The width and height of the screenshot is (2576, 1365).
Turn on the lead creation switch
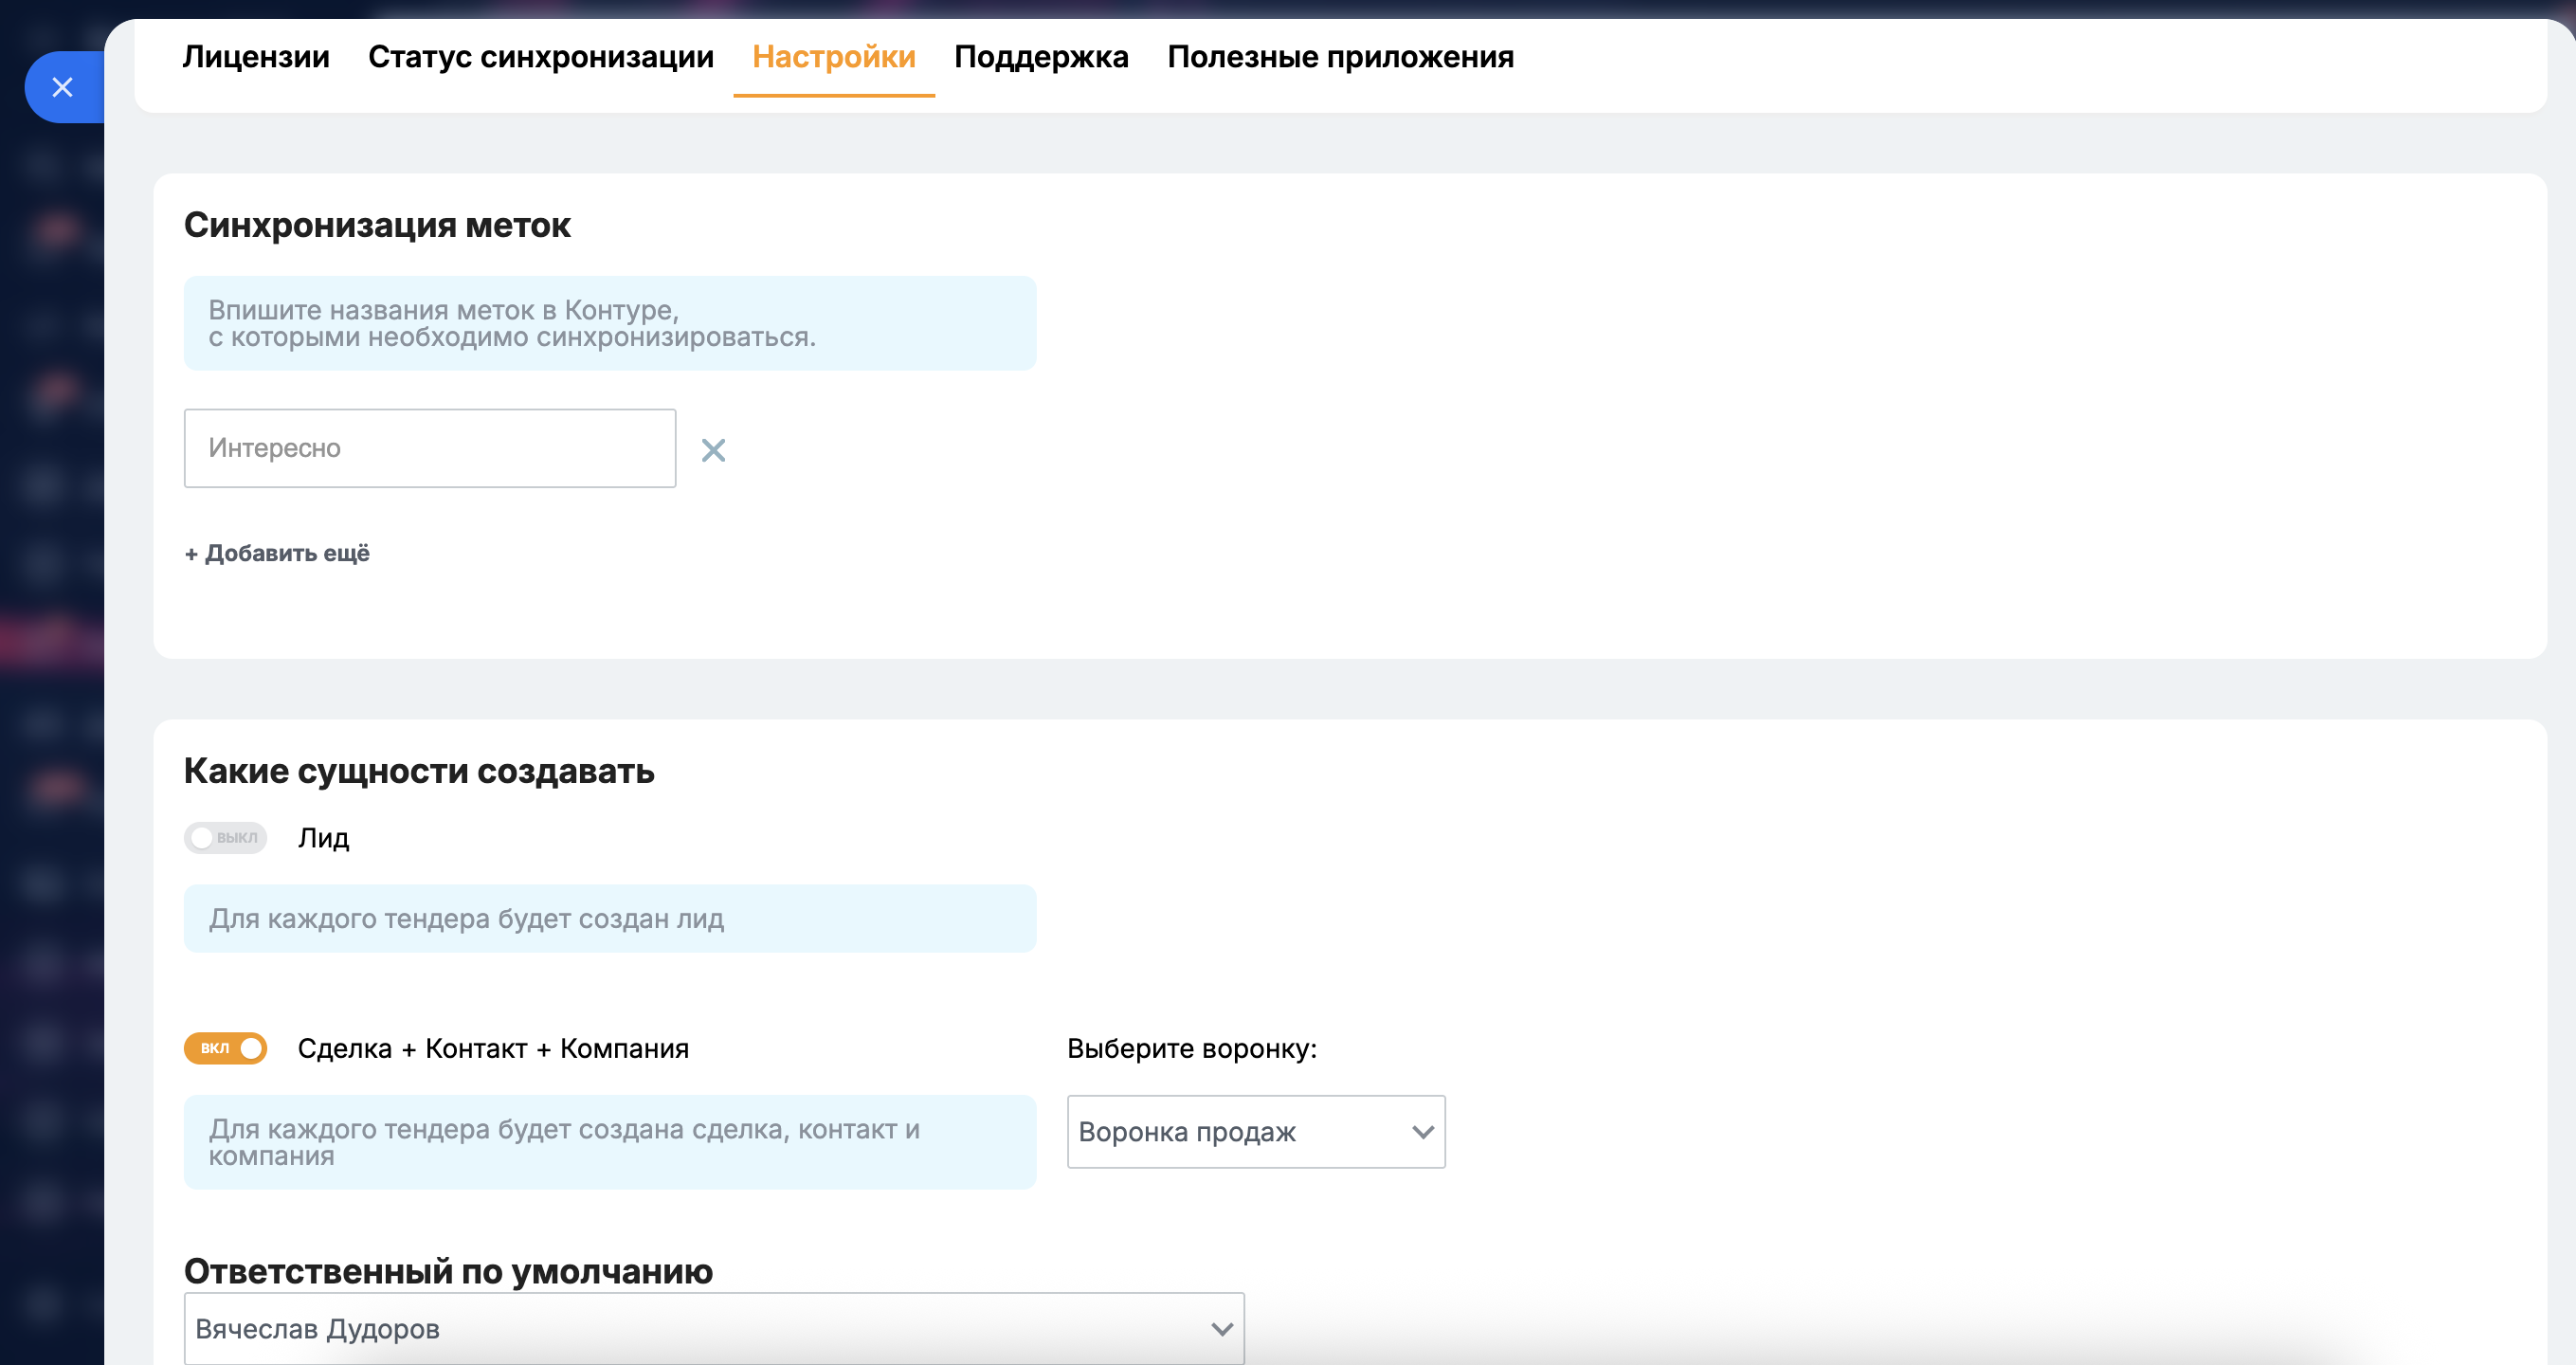coord(225,838)
